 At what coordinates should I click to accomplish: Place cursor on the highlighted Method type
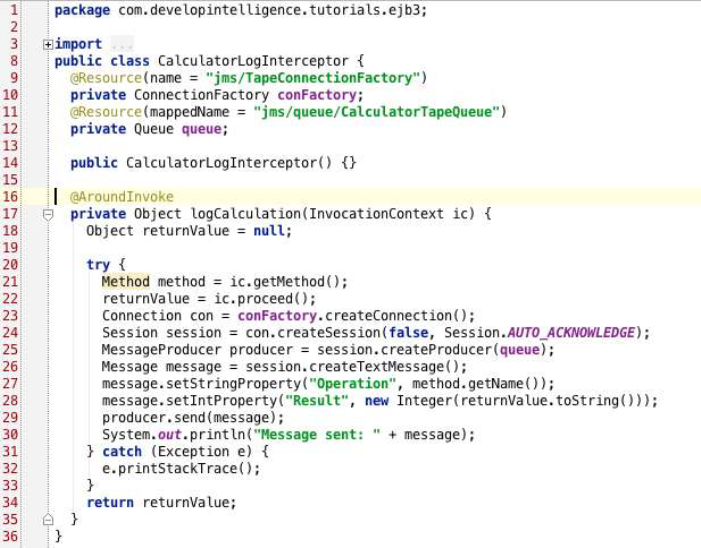tap(125, 282)
